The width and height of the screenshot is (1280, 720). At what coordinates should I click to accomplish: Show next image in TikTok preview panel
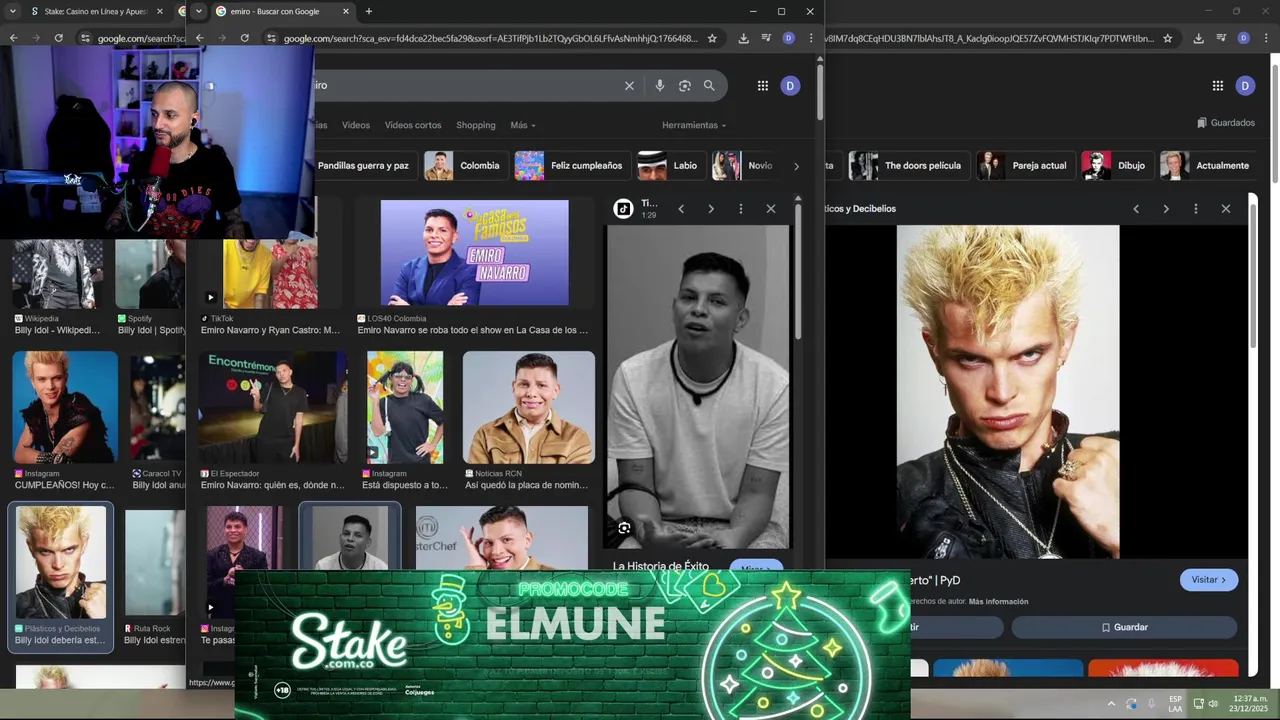[711, 209]
